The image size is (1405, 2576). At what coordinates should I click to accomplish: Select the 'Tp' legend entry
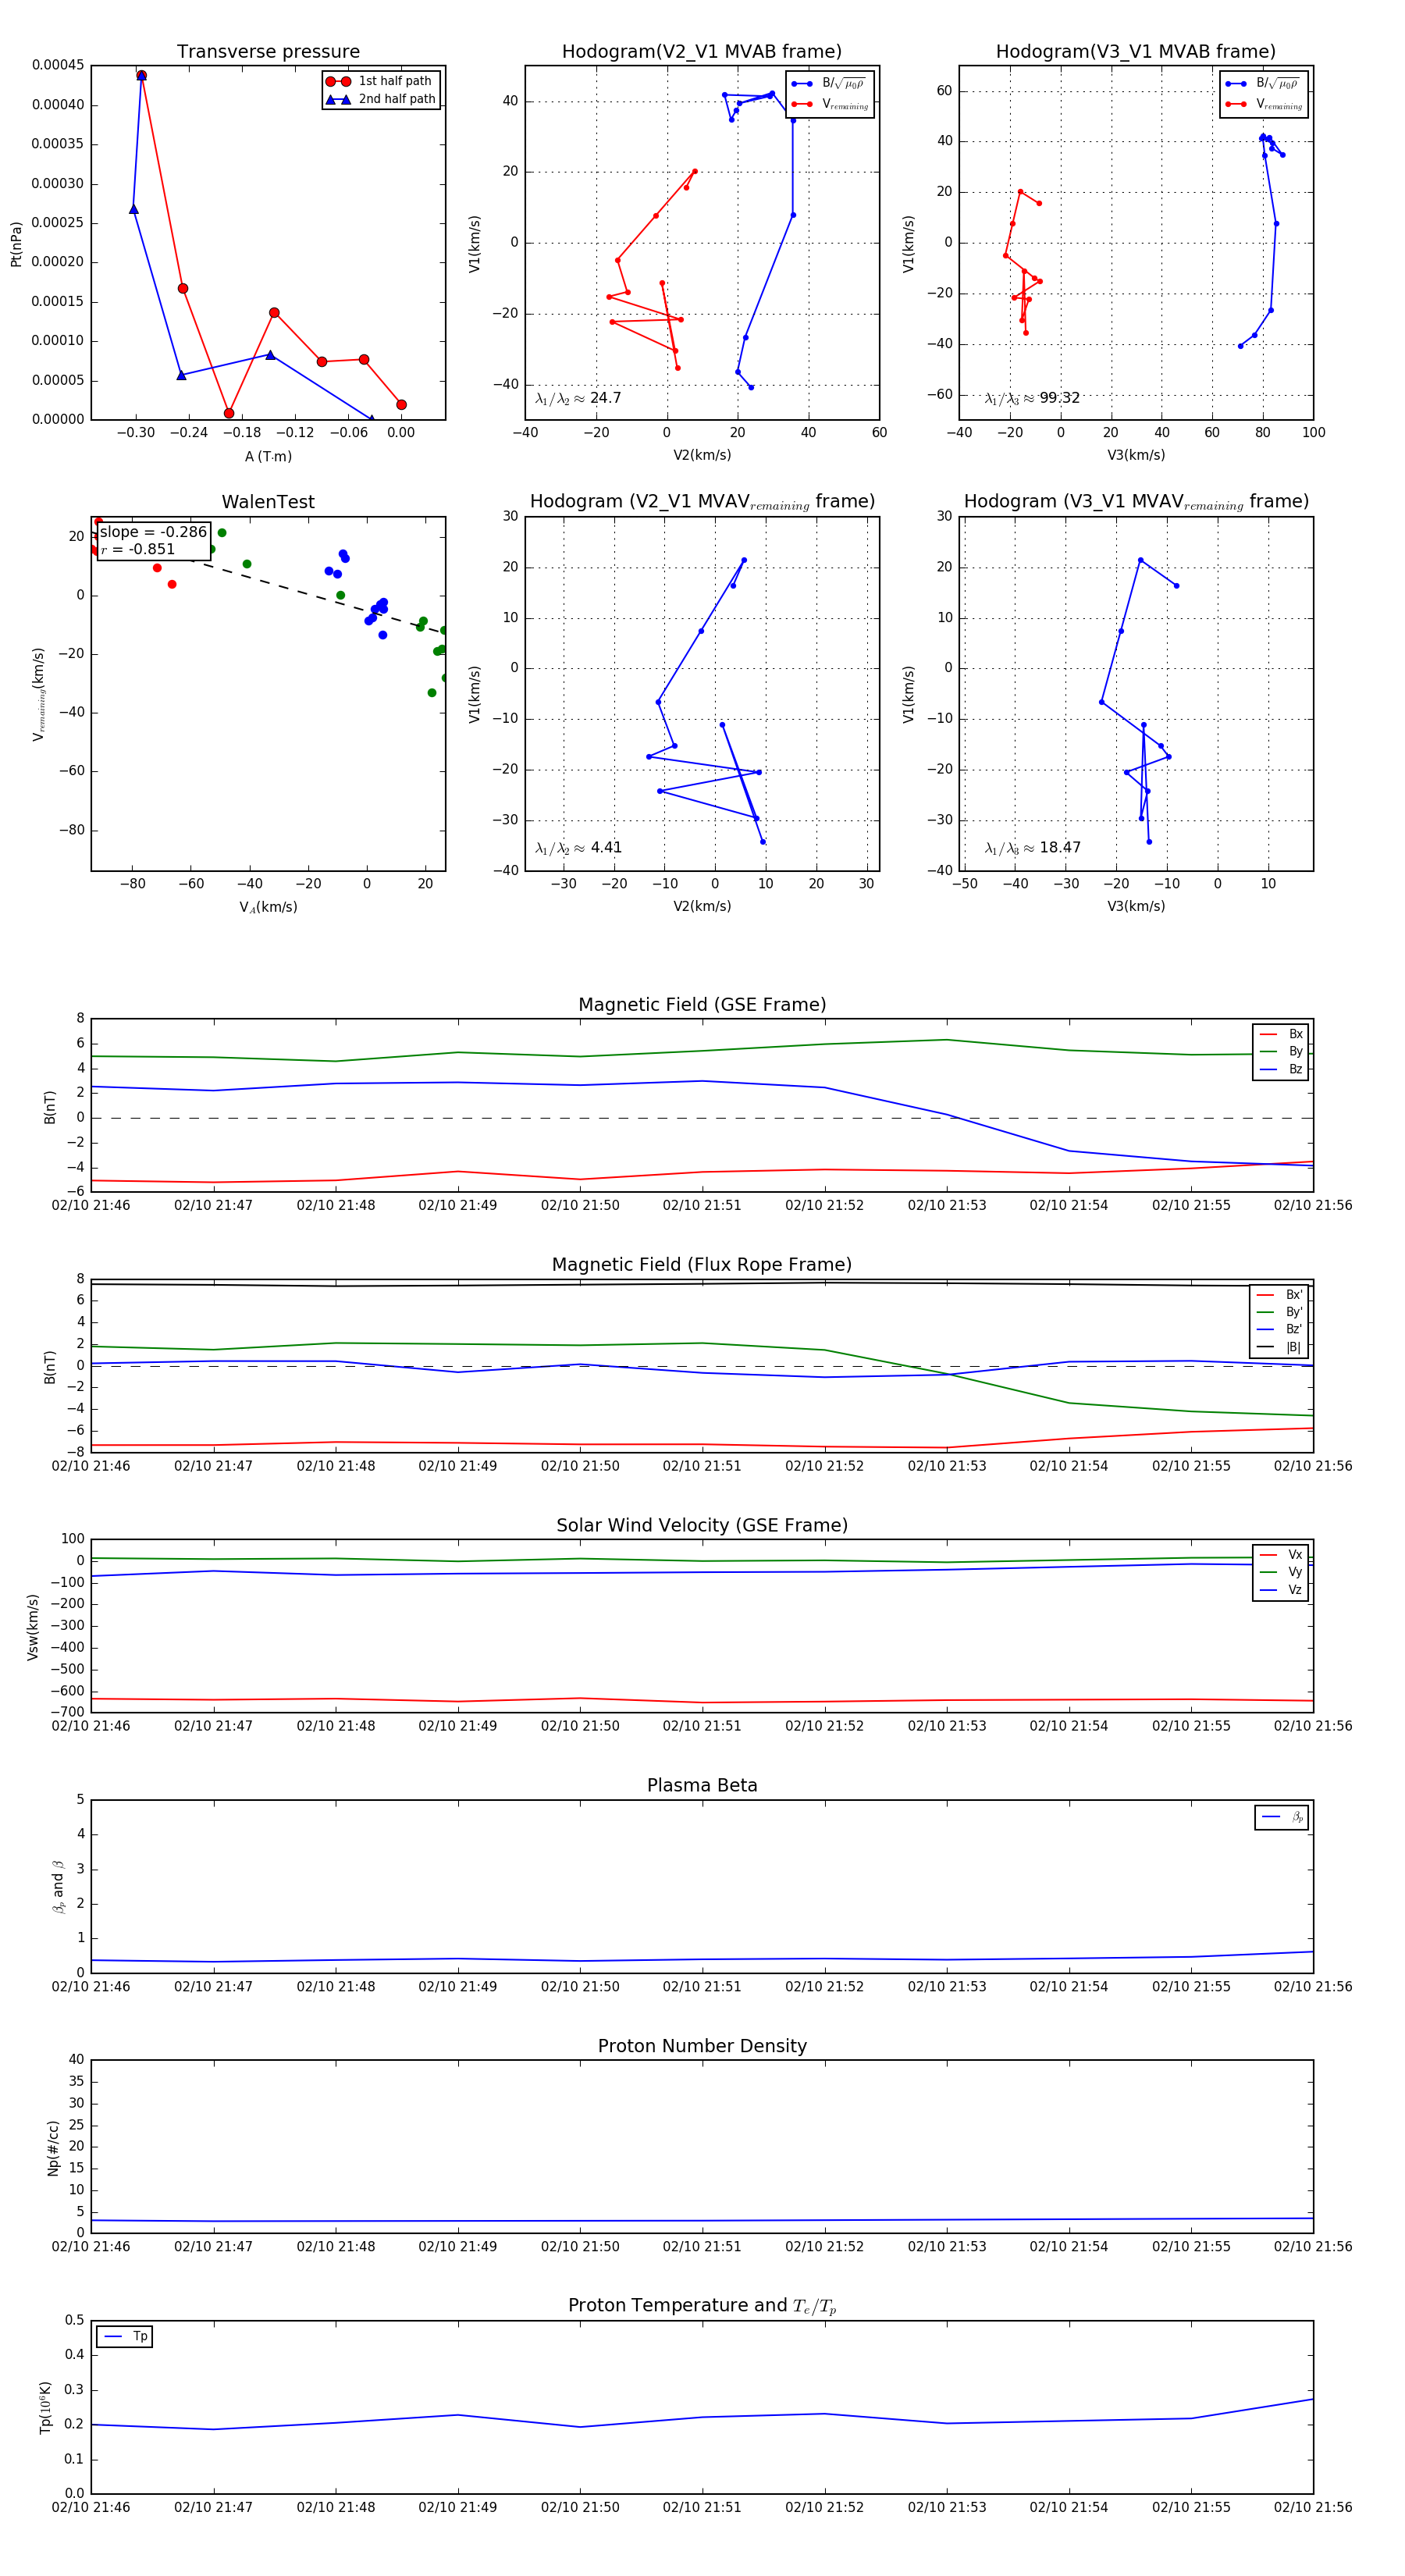(125, 2337)
